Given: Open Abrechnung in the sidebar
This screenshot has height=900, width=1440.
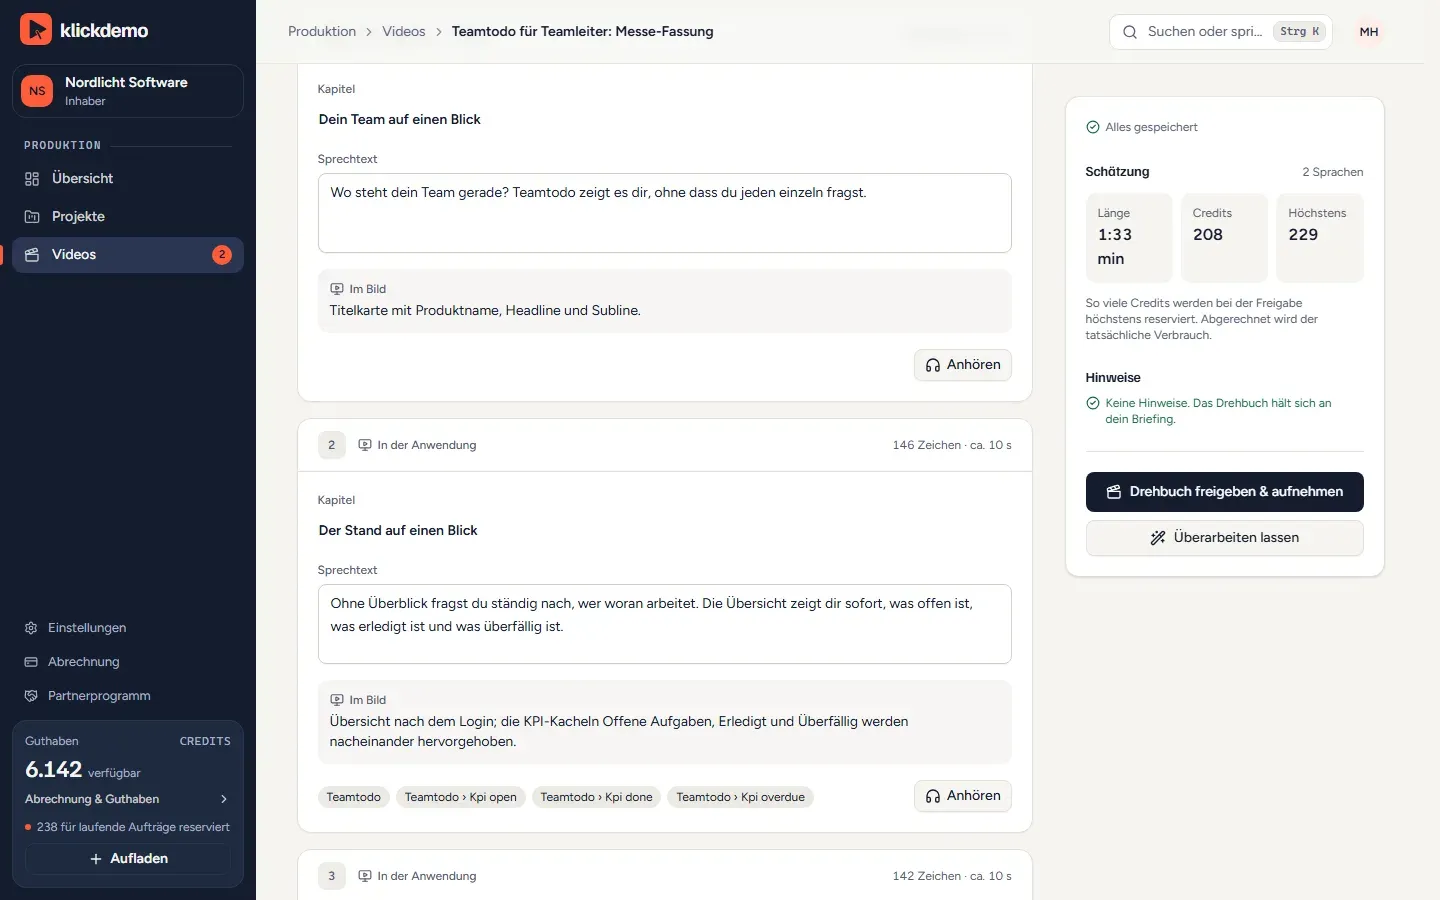Looking at the screenshot, I should pyautogui.click(x=128, y=662).
